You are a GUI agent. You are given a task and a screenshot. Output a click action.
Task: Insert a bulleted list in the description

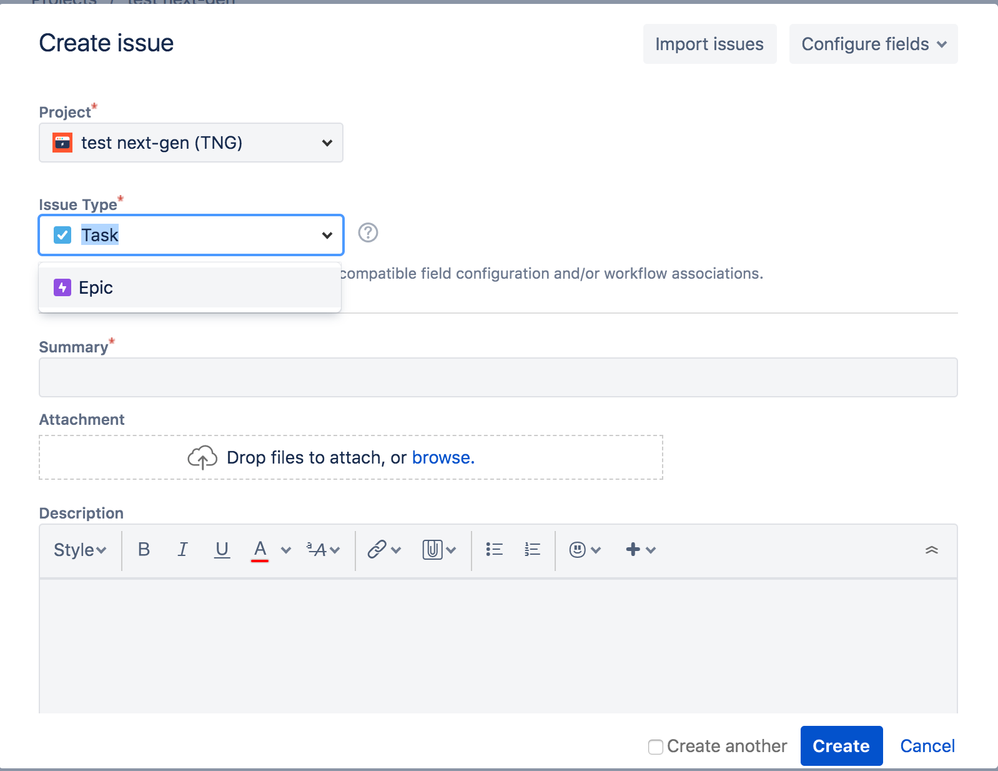(493, 549)
